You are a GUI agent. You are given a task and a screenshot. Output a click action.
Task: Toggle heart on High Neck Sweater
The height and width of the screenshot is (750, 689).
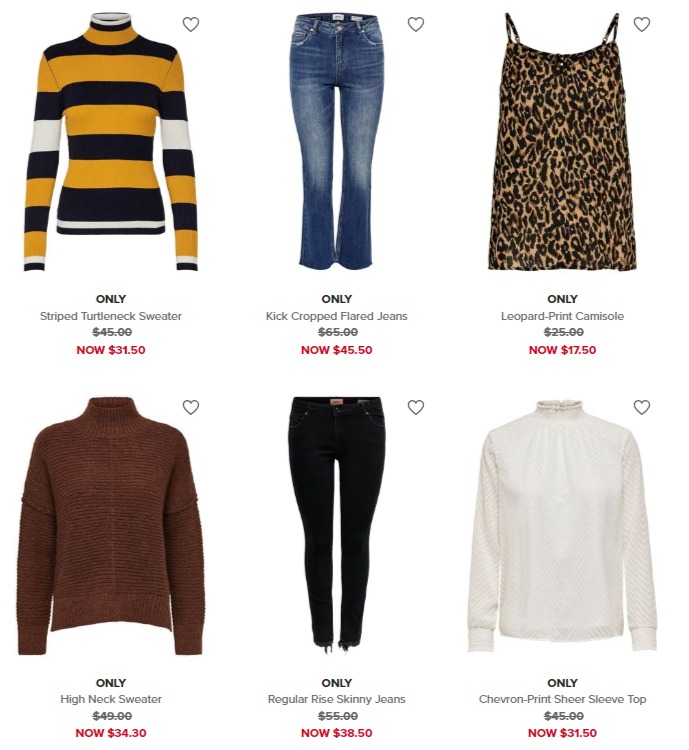[191, 407]
